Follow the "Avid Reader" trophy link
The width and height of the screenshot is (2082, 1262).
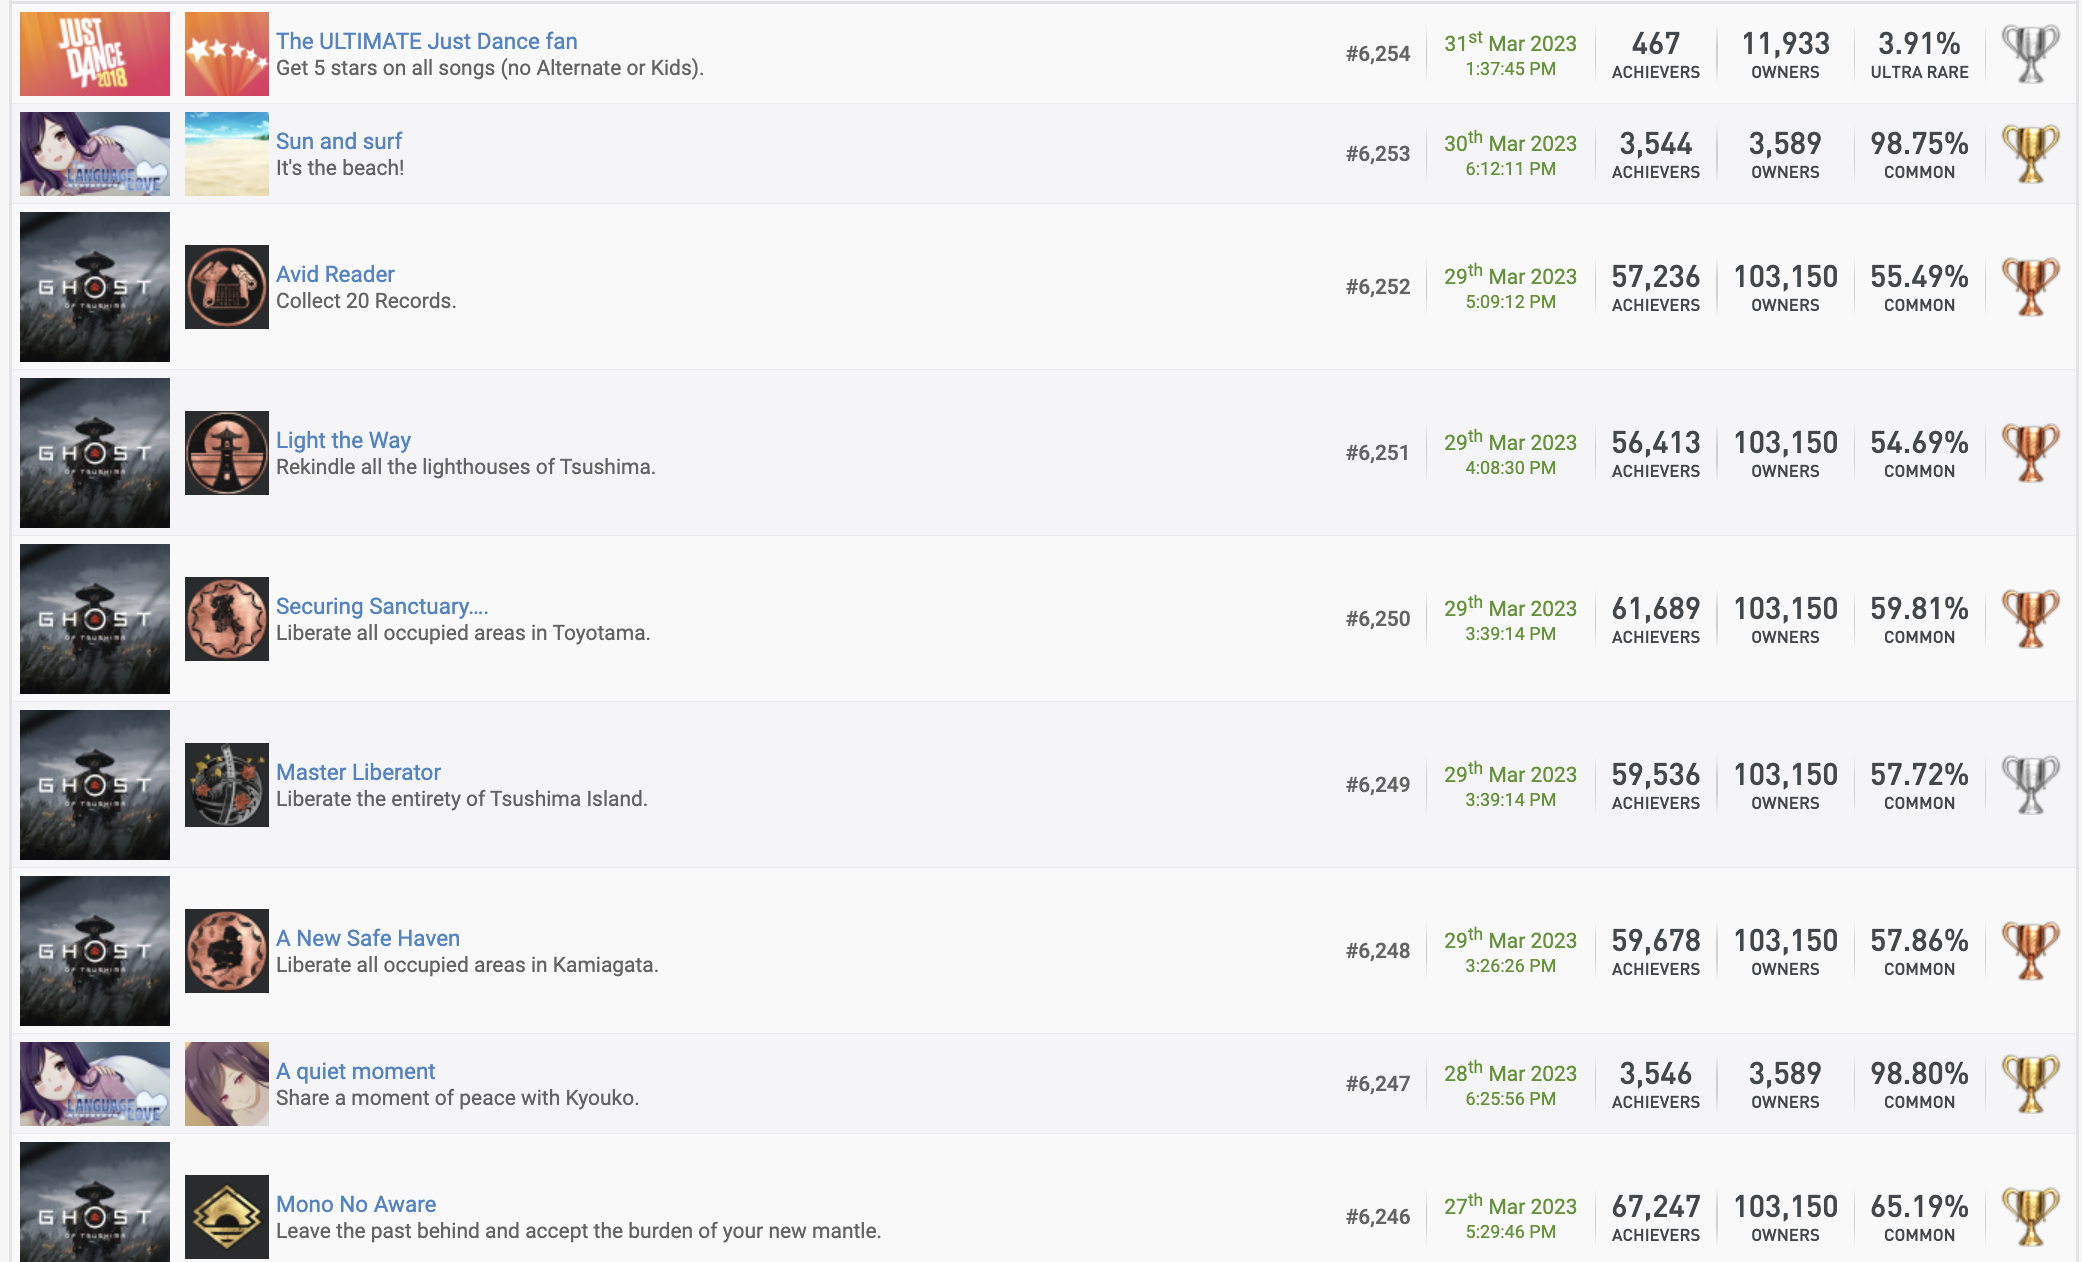click(335, 274)
